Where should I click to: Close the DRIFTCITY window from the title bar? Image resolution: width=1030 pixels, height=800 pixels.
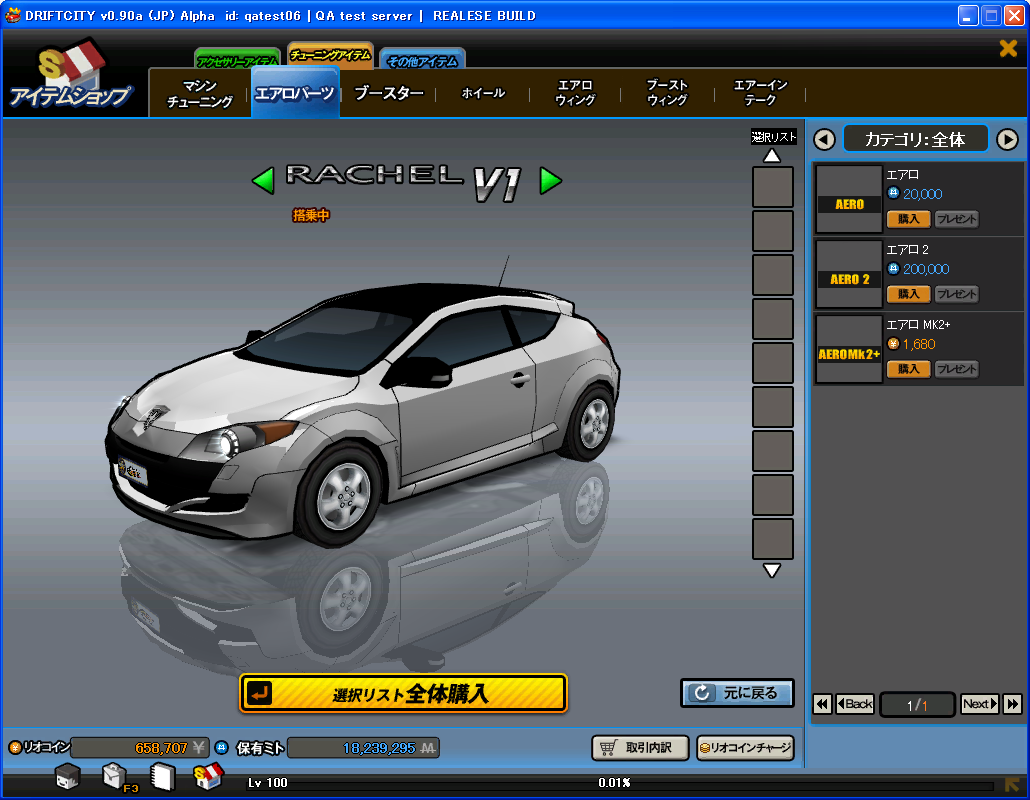1014,15
